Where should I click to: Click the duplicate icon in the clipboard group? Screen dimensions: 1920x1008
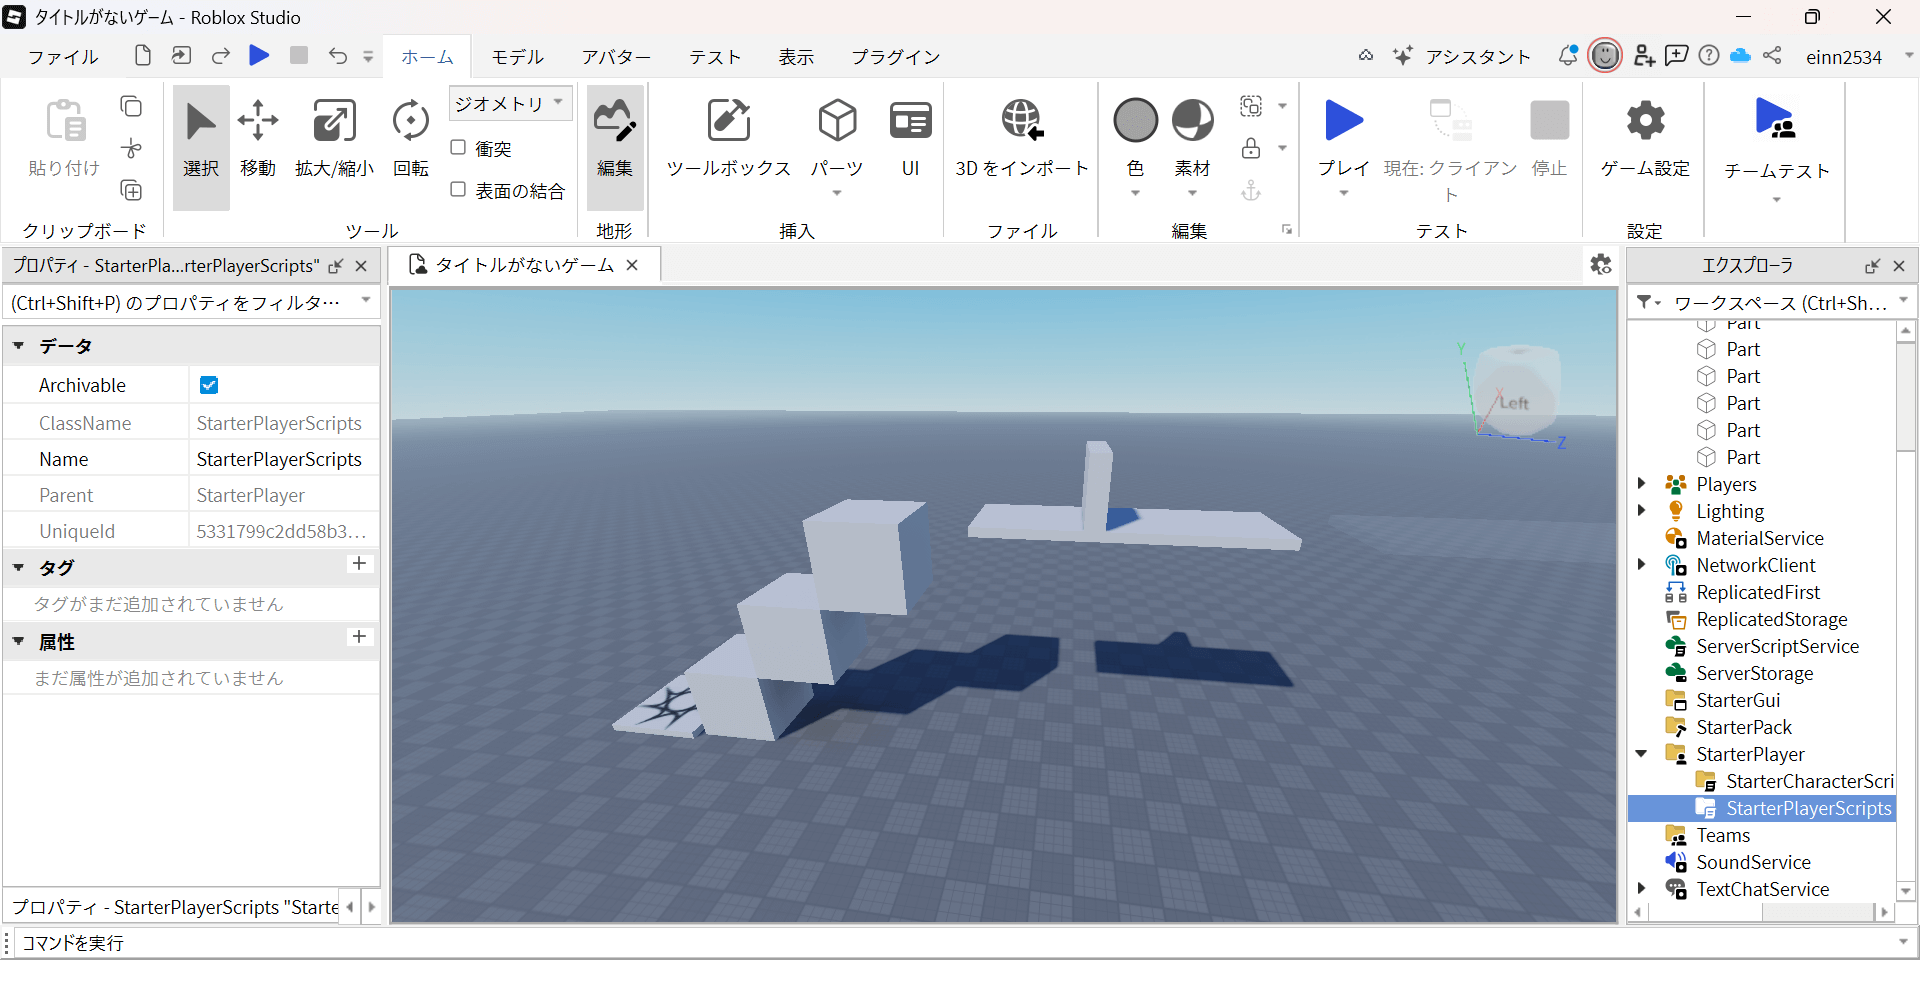click(x=131, y=190)
